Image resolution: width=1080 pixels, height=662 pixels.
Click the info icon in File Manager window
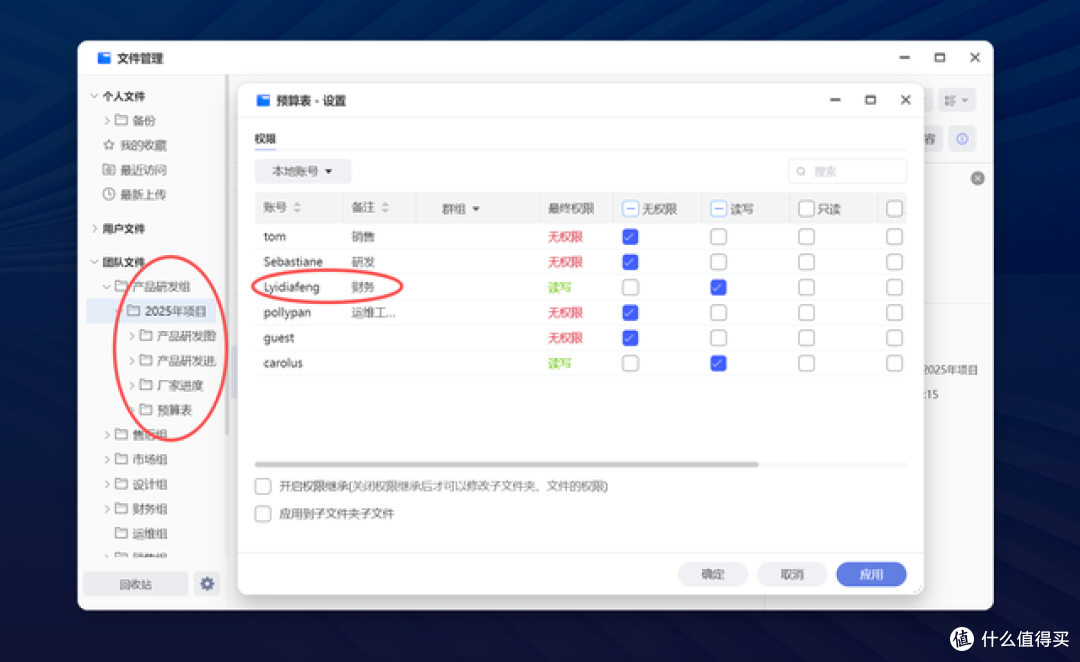(x=962, y=139)
